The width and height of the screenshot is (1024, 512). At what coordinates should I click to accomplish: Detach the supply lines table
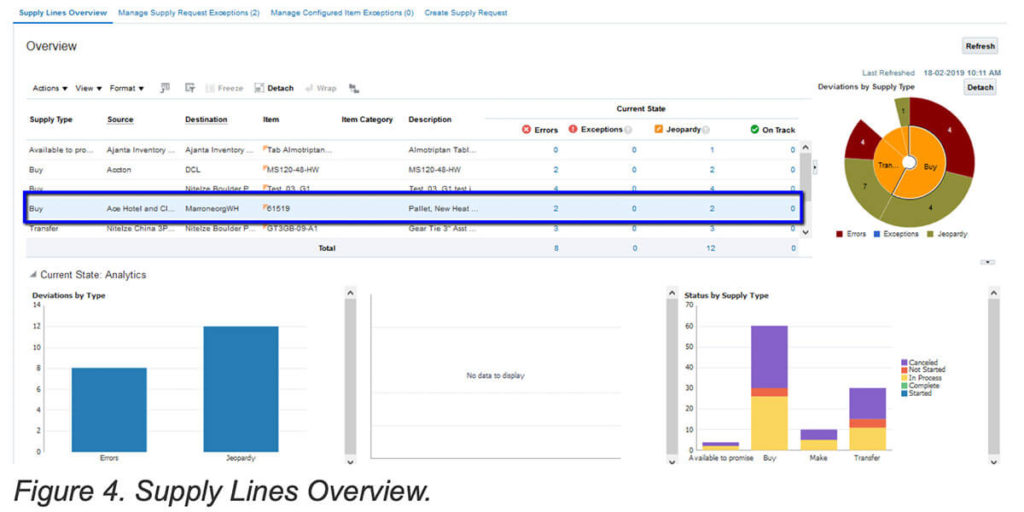click(x=274, y=88)
